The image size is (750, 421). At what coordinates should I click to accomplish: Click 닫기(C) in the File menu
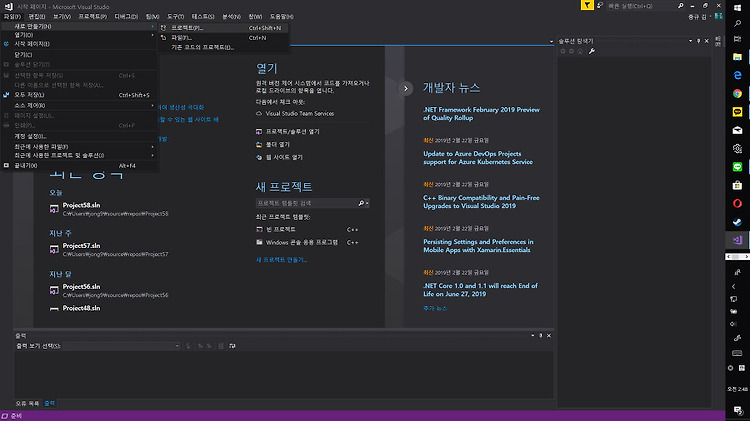point(79,55)
